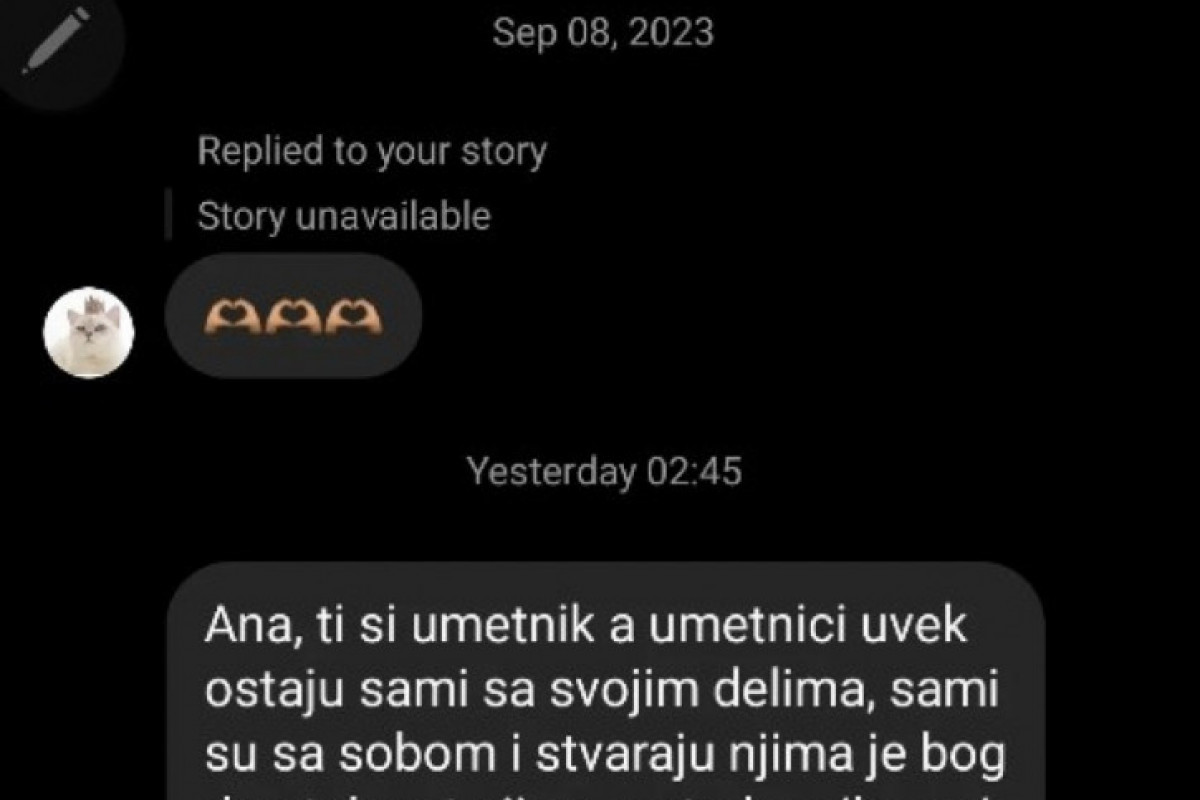The height and width of the screenshot is (800, 1200).
Task: Tap the last heart-hands emoji
Action: pos(353,318)
